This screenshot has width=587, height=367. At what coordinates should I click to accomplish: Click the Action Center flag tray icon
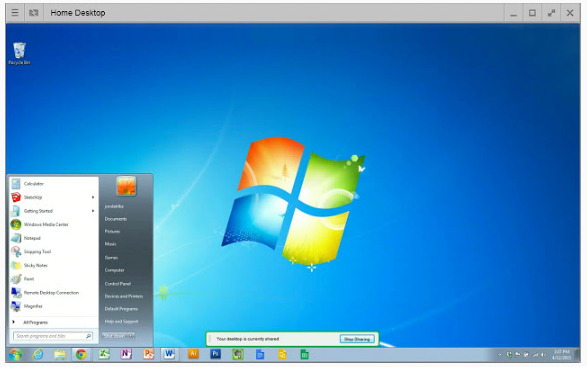(518, 354)
